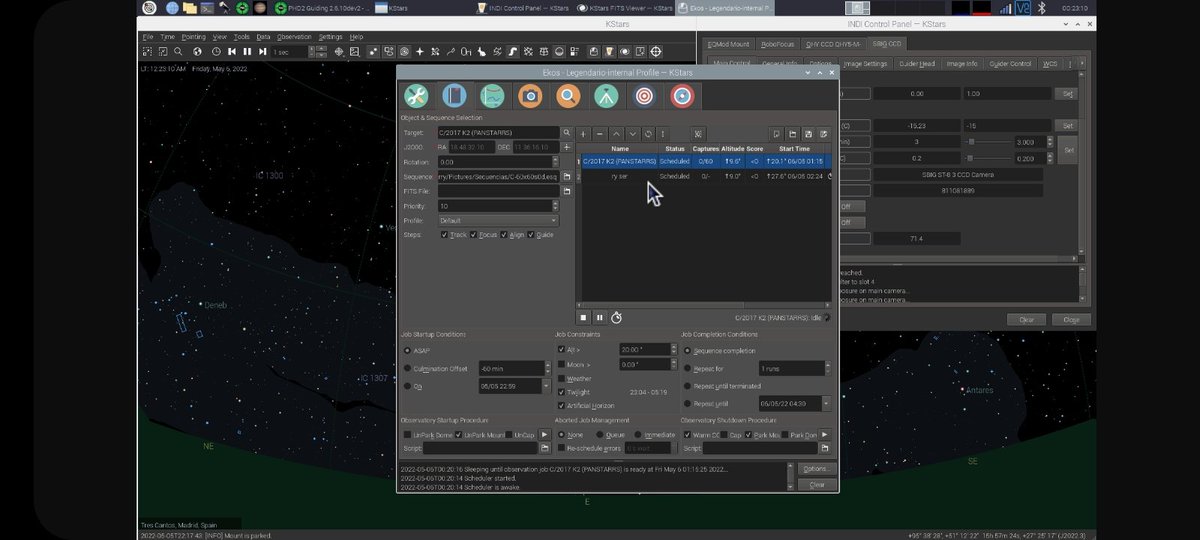Image resolution: width=1200 pixels, height=540 pixels.
Task: Click the Options... button in Ekos log area
Action: (816, 468)
